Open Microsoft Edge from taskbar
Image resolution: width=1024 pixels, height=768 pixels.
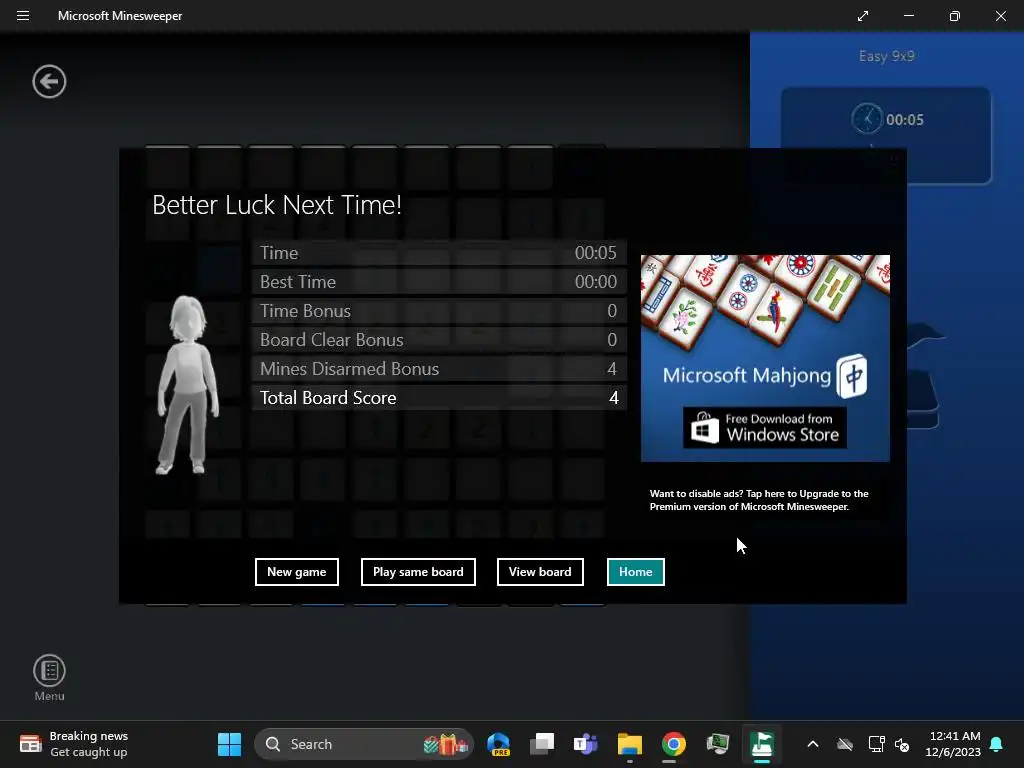(498, 744)
